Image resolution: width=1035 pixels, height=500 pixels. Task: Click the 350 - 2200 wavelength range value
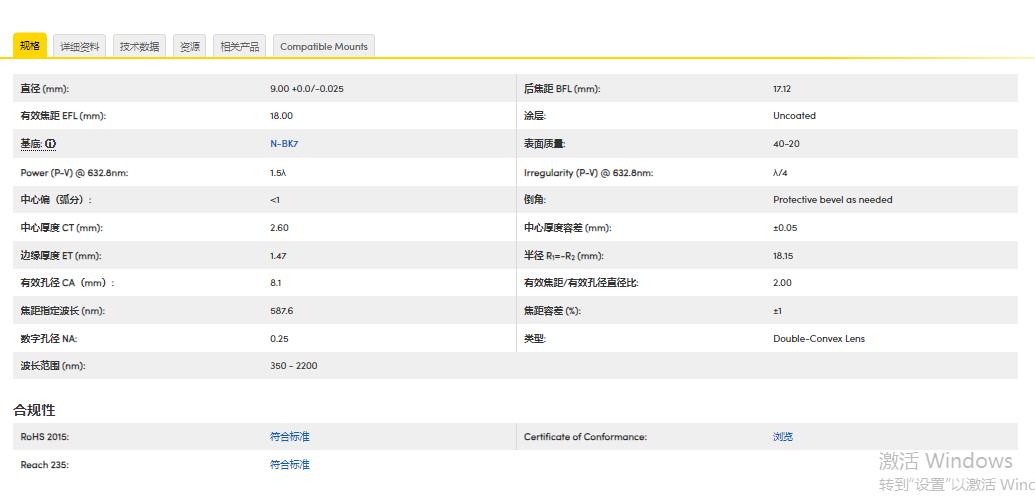pos(293,366)
